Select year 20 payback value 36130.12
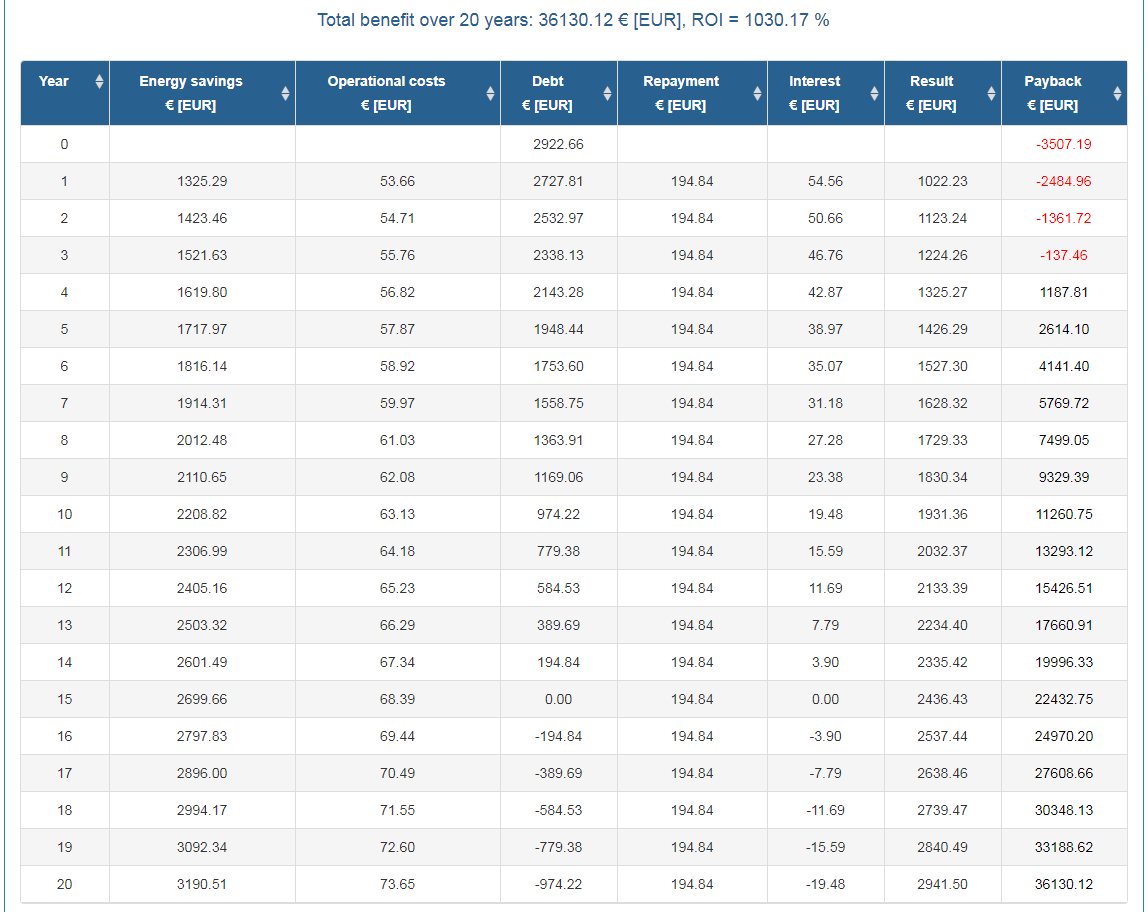This screenshot has height=912, width=1148. point(1063,884)
